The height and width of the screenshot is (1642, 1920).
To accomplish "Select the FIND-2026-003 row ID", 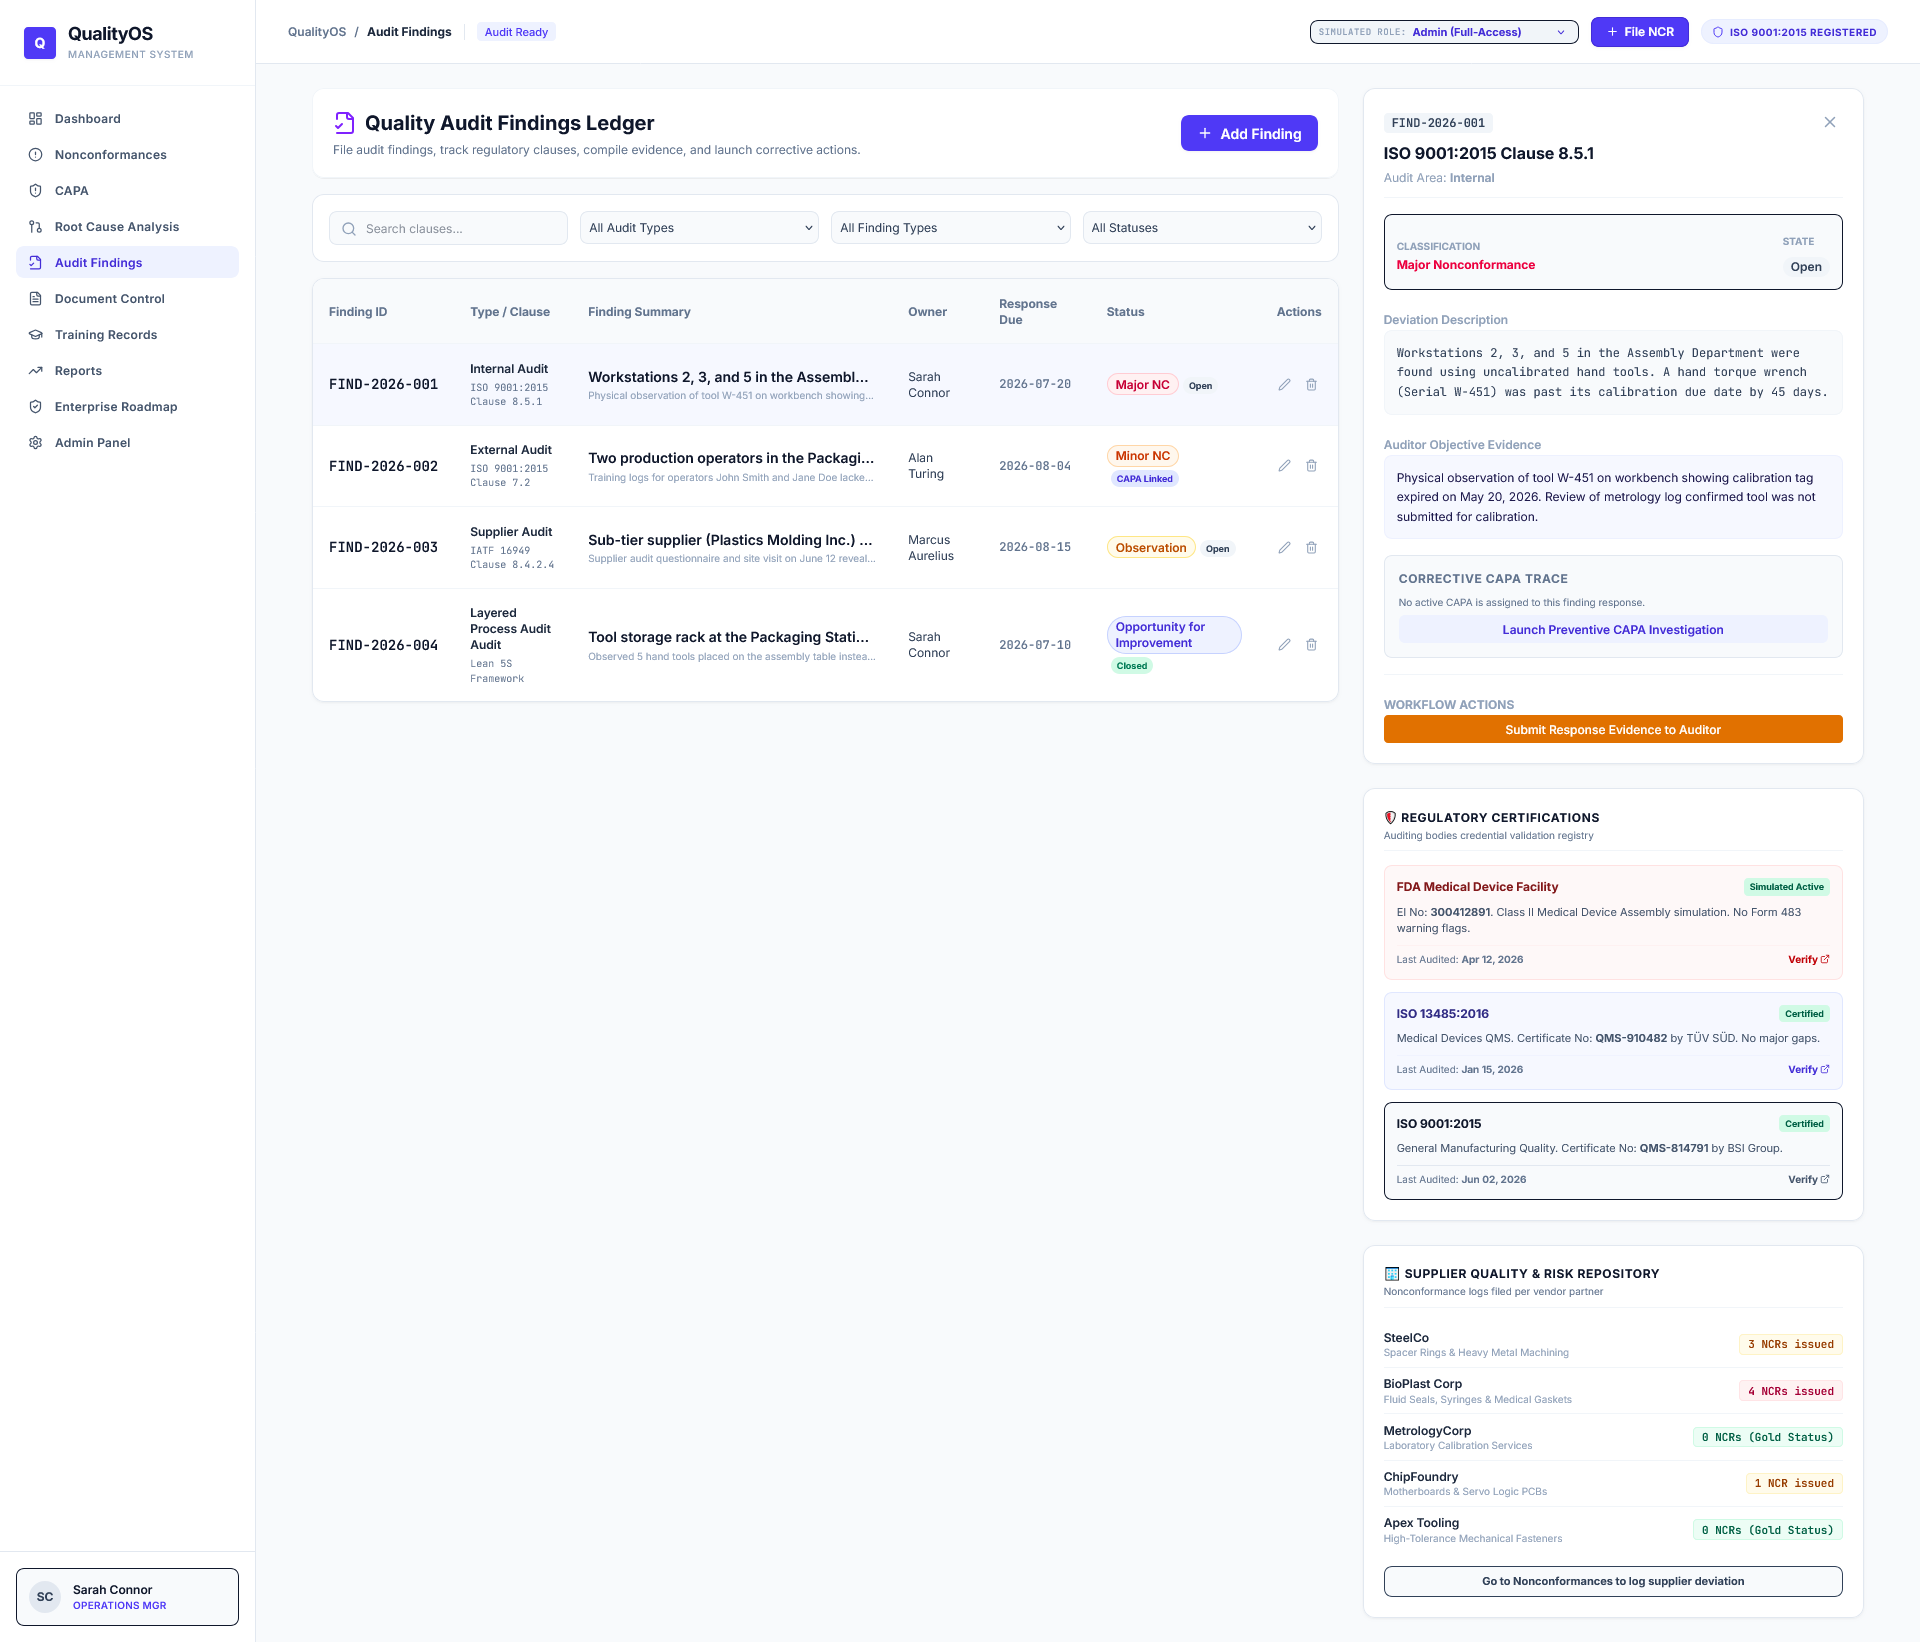I will coord(383,547).
